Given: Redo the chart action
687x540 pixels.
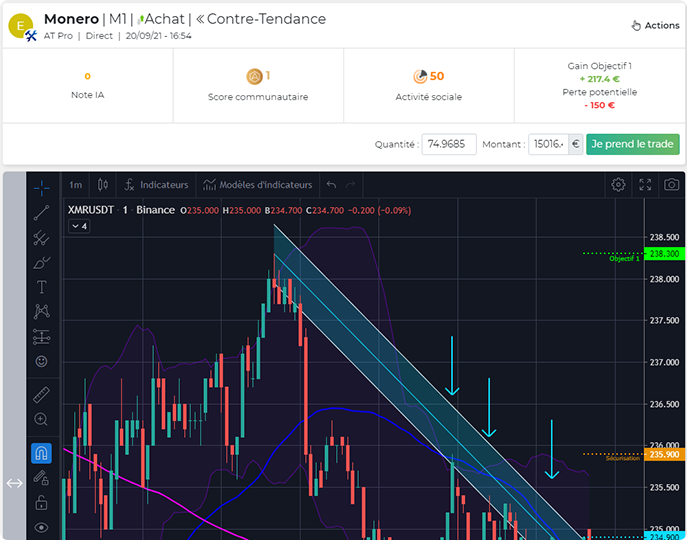Looking at the screenshot, I should point(351,185).
